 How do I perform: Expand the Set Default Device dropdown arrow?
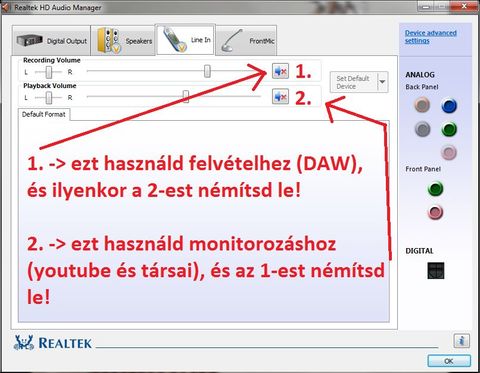pos(383,82)
